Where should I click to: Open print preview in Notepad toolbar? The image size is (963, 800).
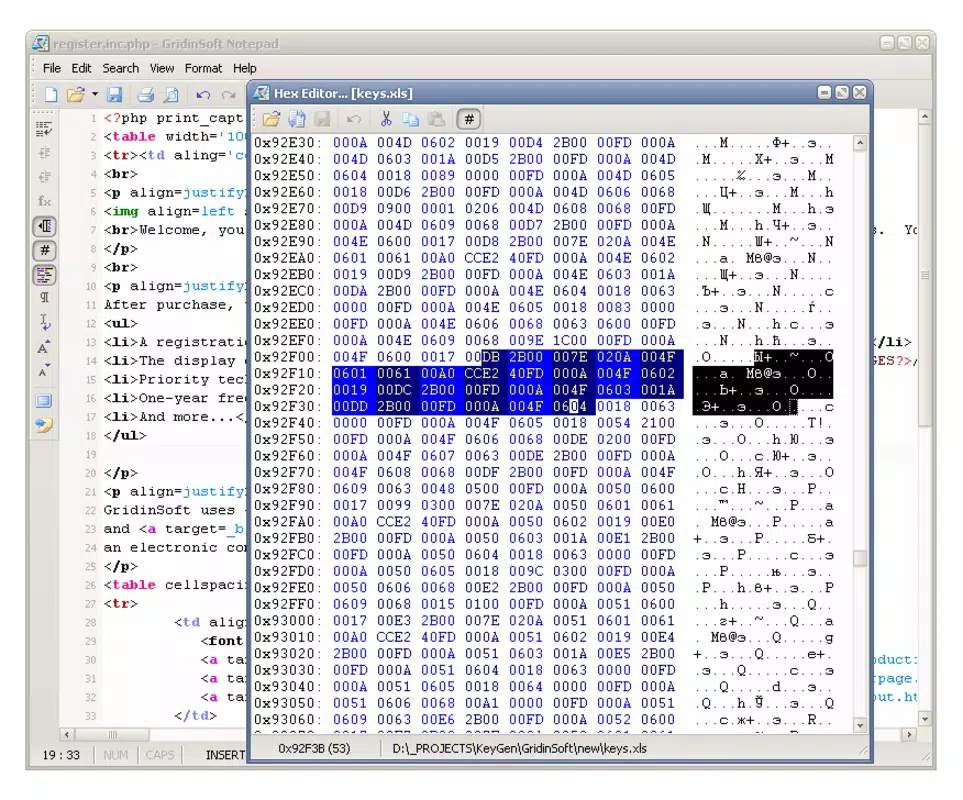pos(171,95)
